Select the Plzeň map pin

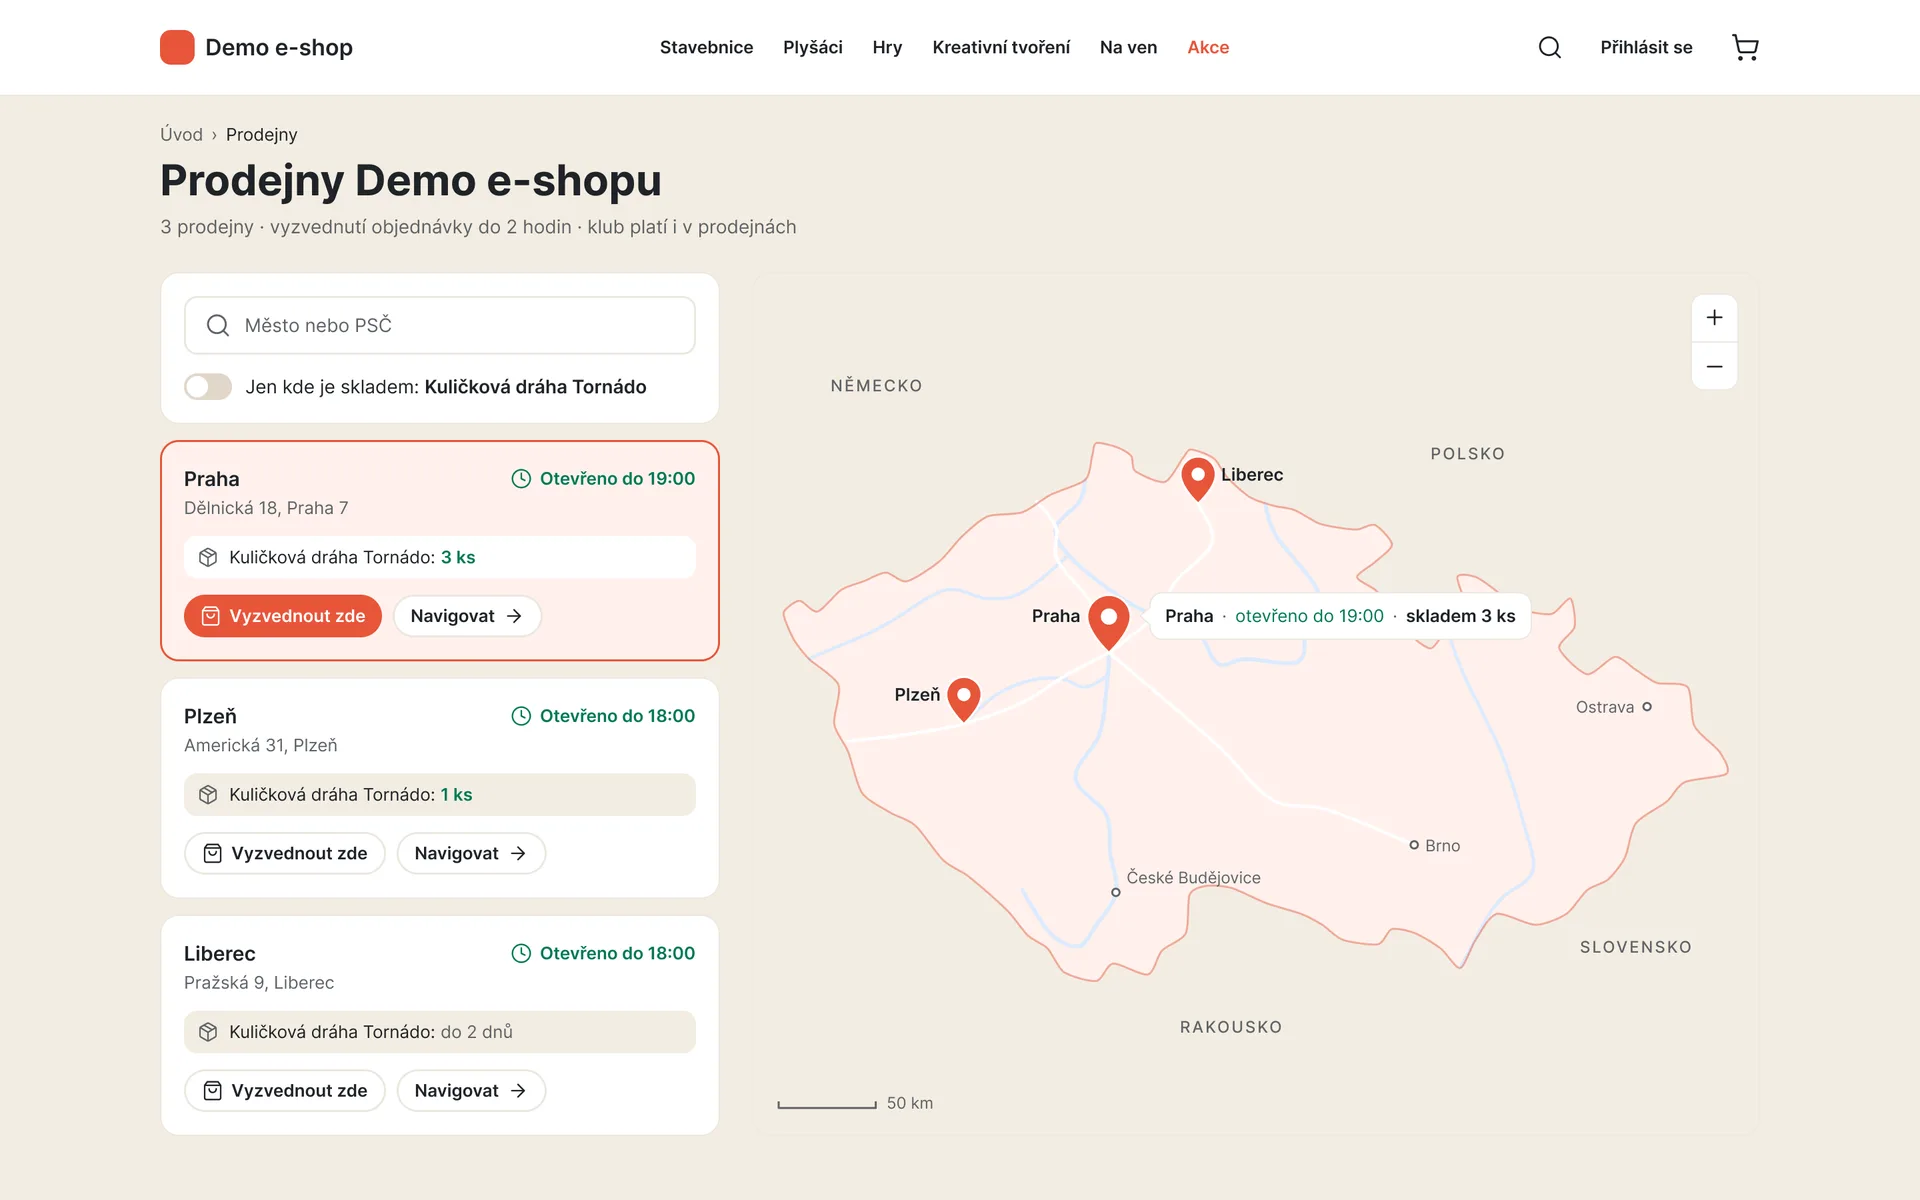[963, 699]
